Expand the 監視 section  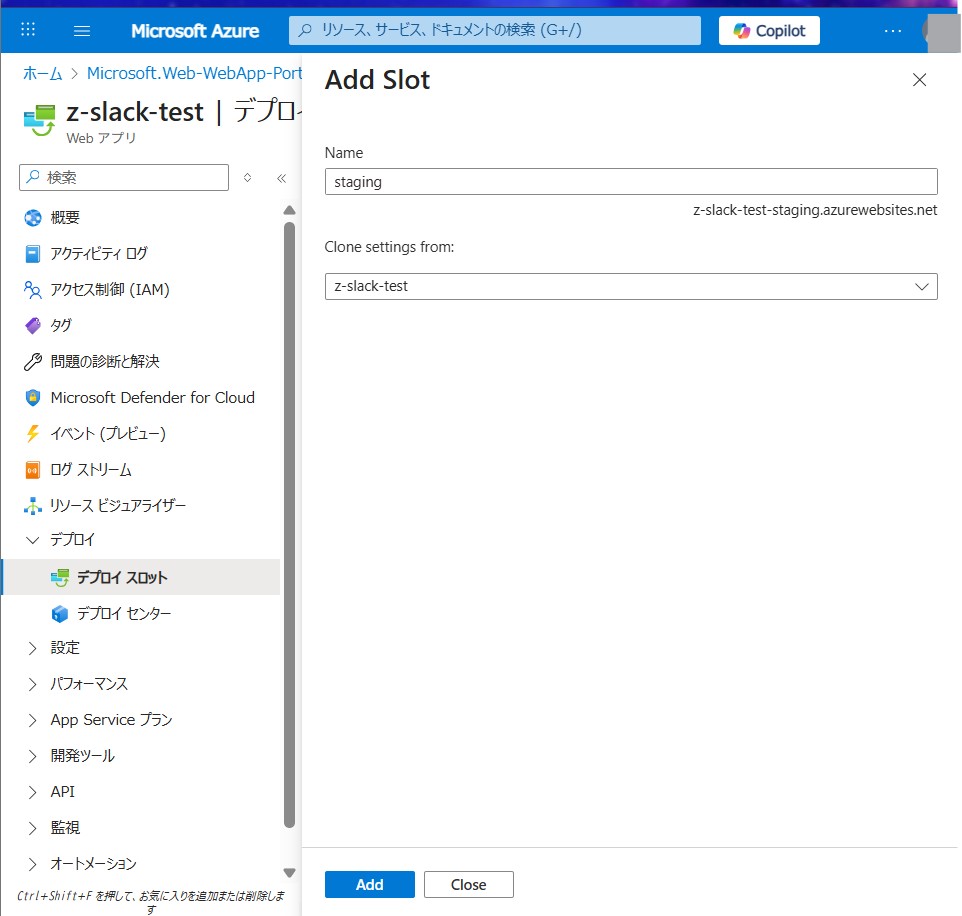(33, 828)
